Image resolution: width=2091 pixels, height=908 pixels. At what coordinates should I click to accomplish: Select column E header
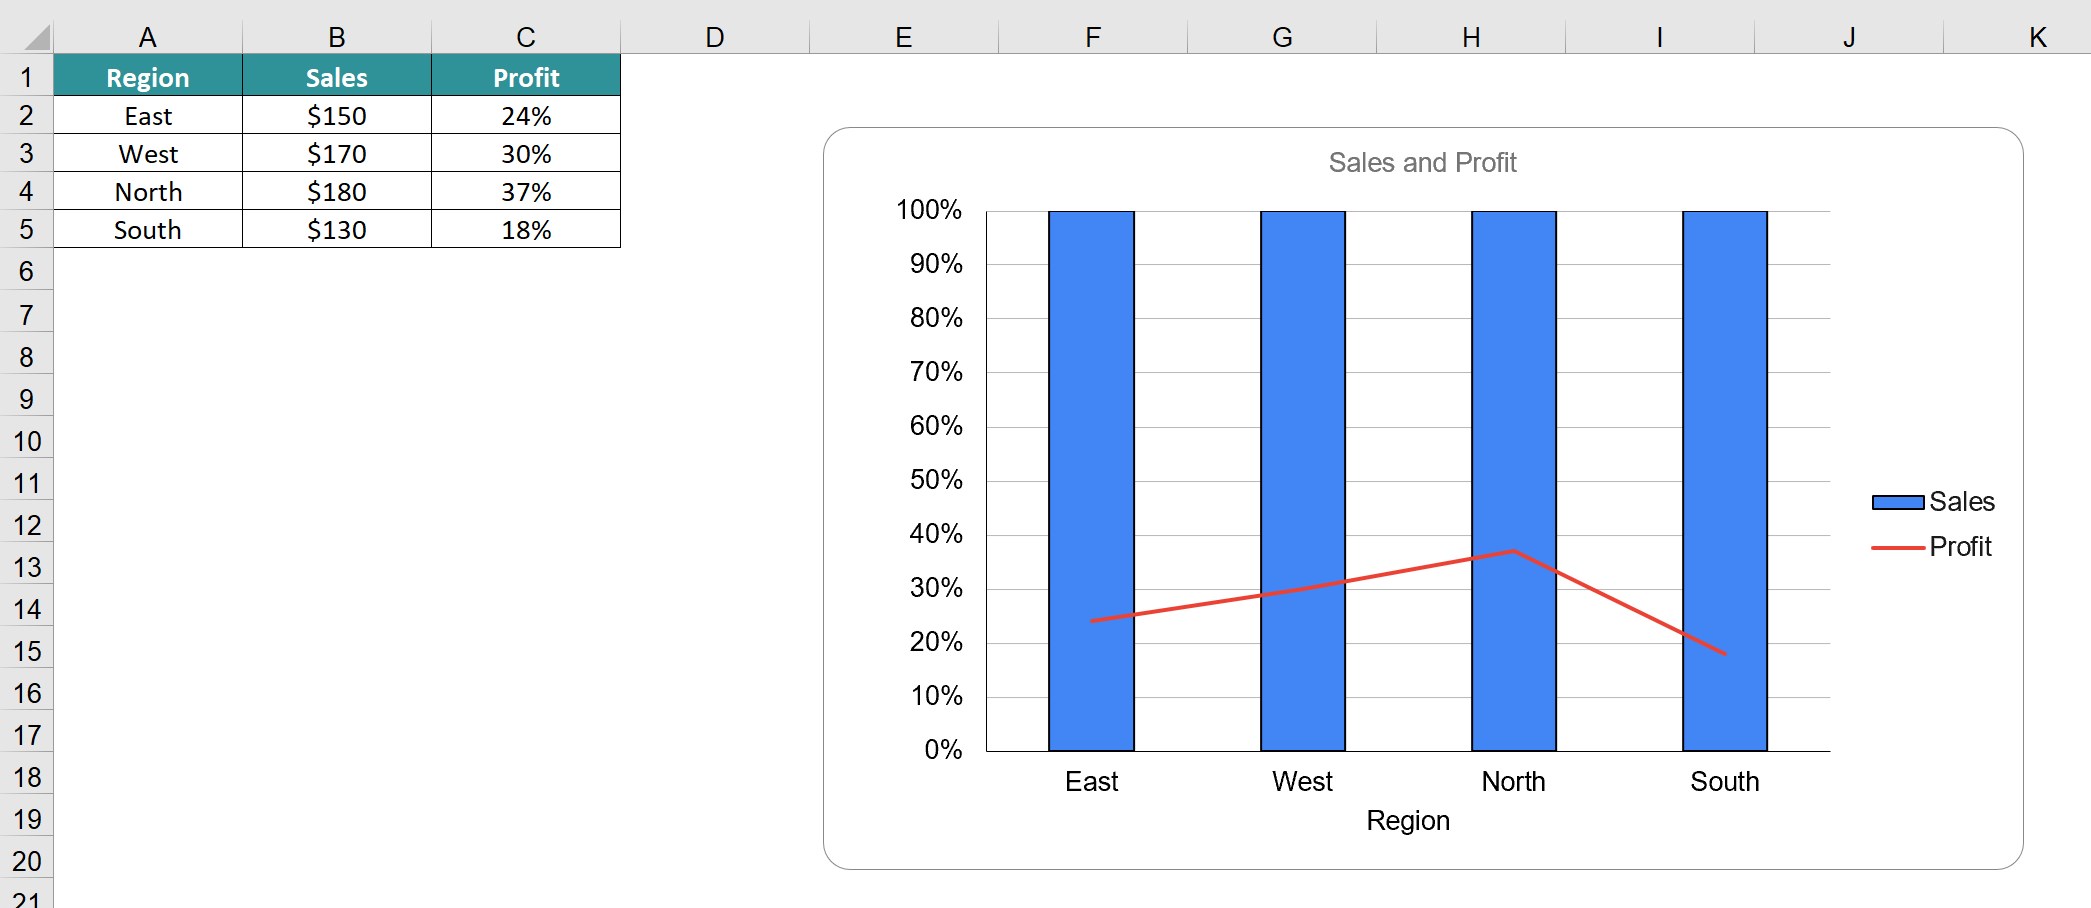[x=904, y=38]
